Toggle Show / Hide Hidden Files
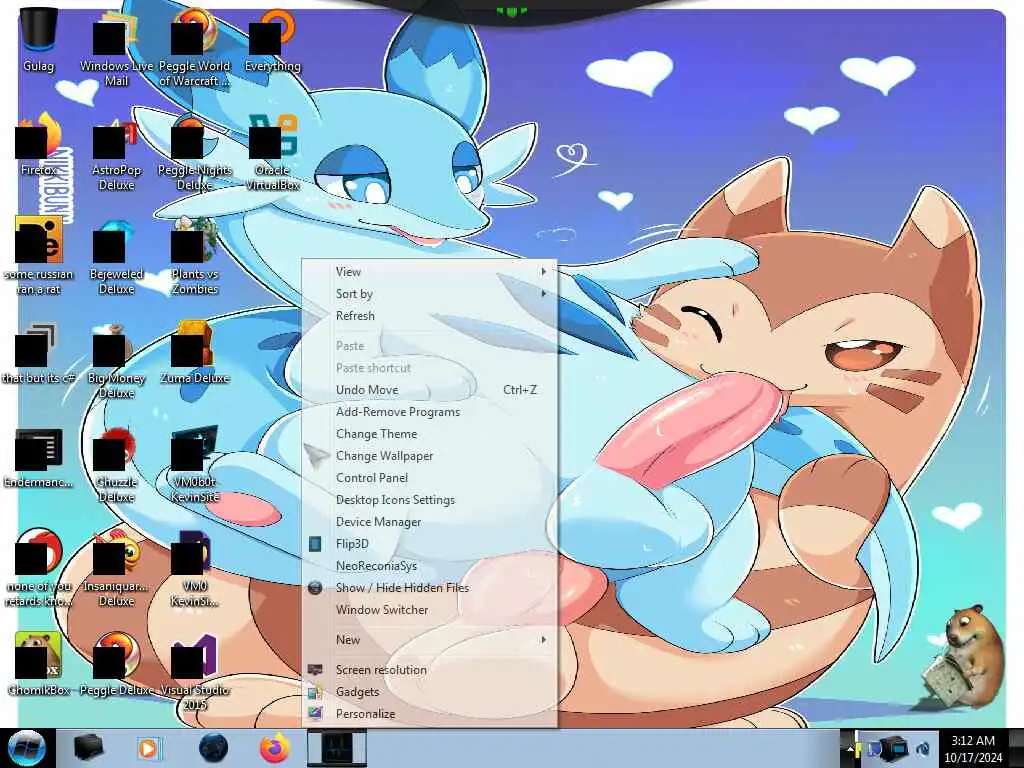The image size is (1024, 768). (430, 588)
